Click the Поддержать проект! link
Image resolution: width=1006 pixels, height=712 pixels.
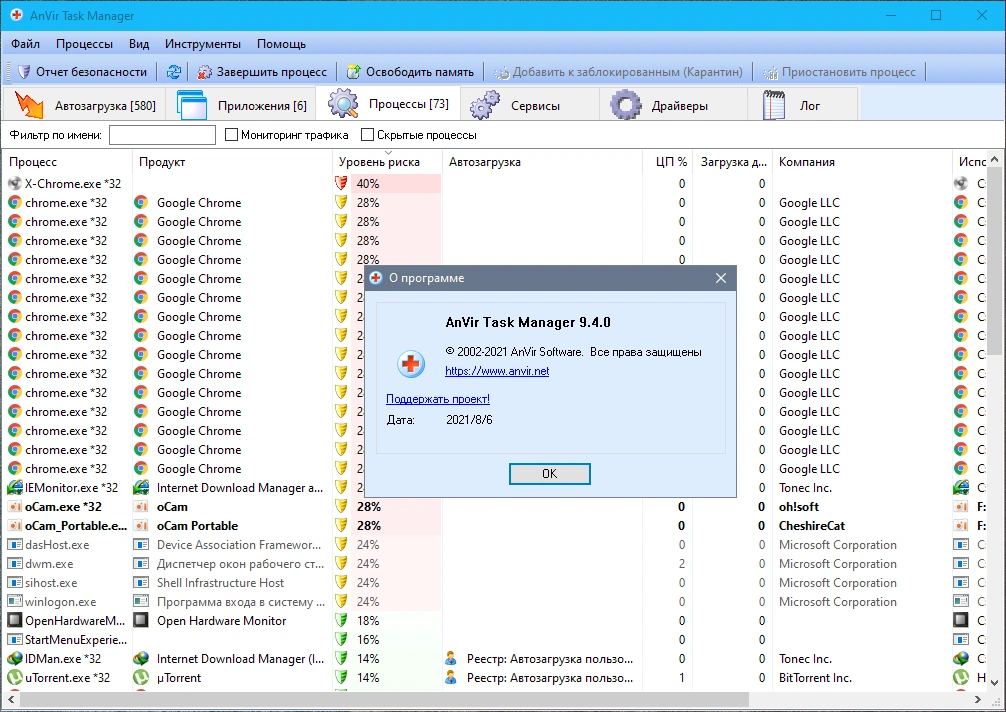[x=438, y=399]
